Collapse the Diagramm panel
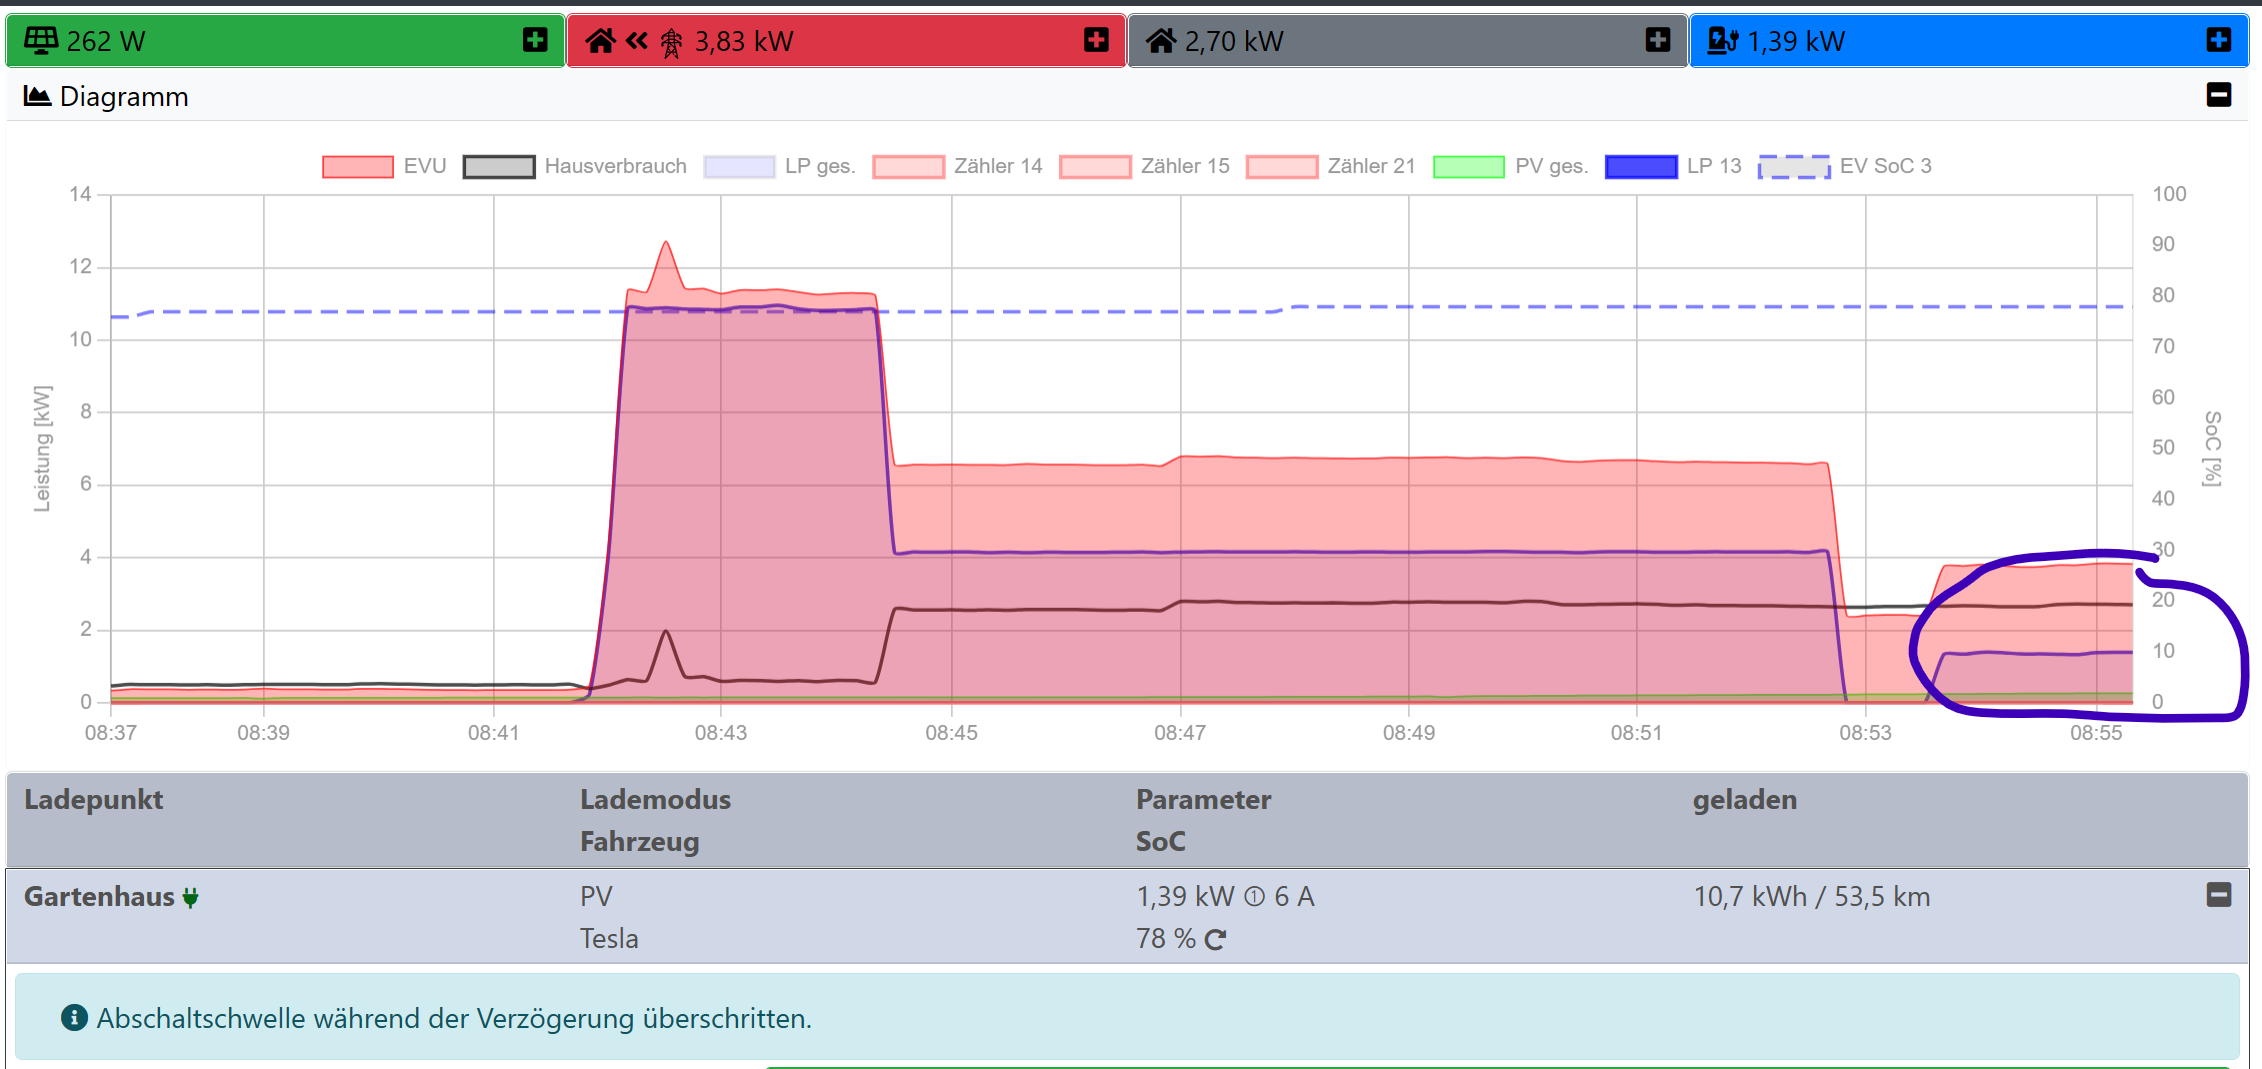This screenshot has height=1069, width=2262. (2219, 95)
